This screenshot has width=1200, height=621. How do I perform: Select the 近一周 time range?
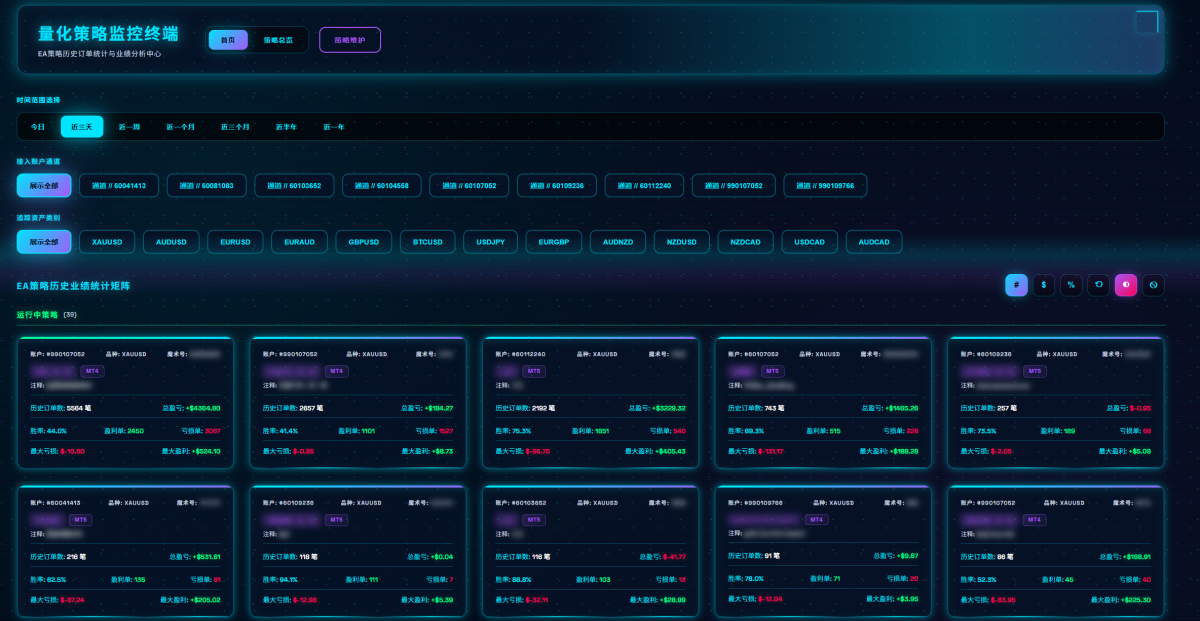130,127
